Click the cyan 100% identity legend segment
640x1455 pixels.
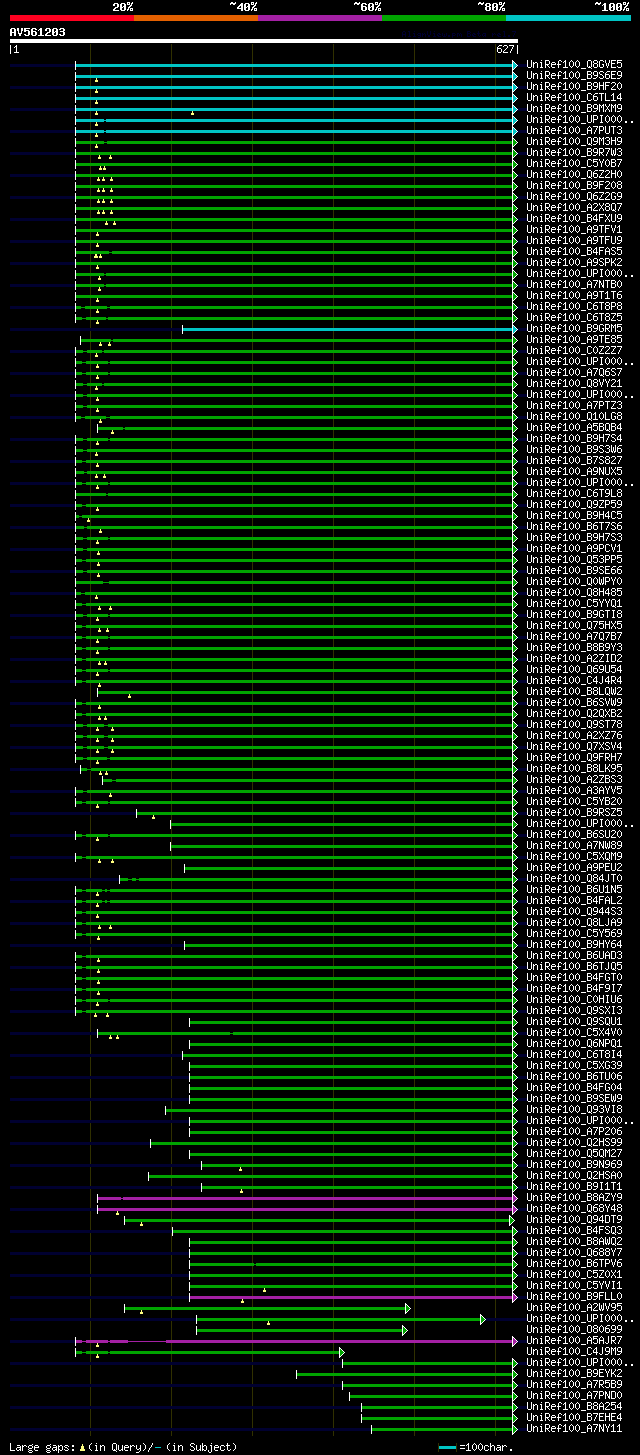tap(568, 17)
